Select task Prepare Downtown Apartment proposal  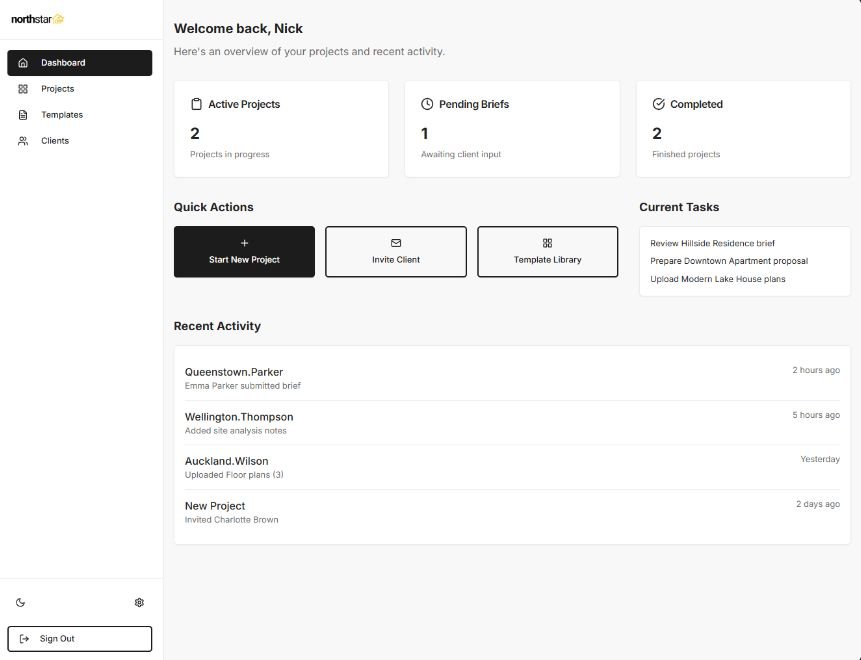tap(729, 261)
